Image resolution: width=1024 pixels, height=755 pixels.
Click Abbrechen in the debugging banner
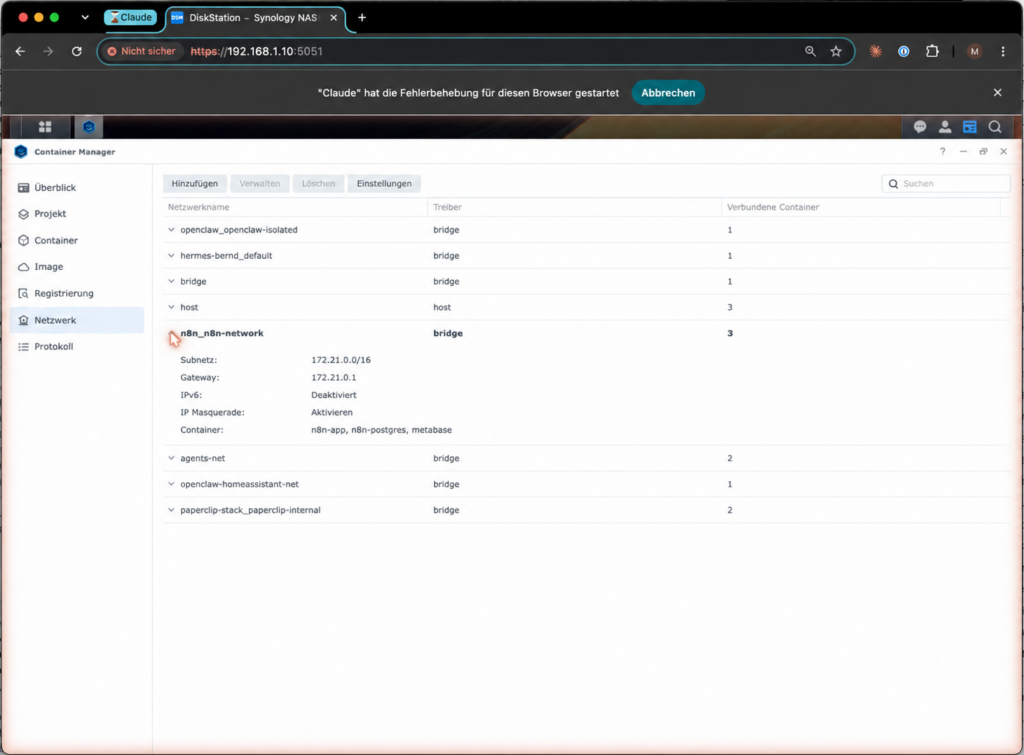tap(668, 93)
